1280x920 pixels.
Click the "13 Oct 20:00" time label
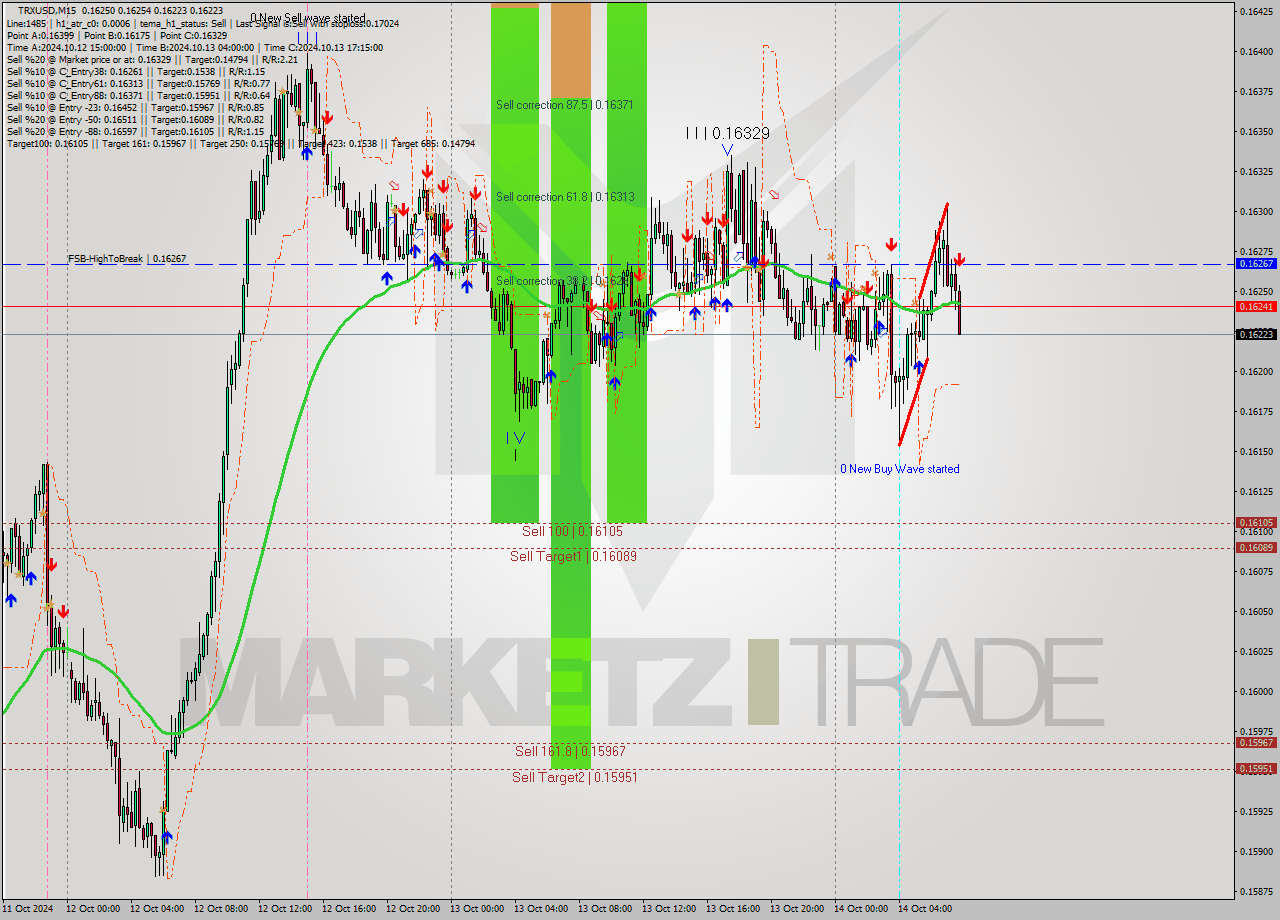[x=797, y=909]
